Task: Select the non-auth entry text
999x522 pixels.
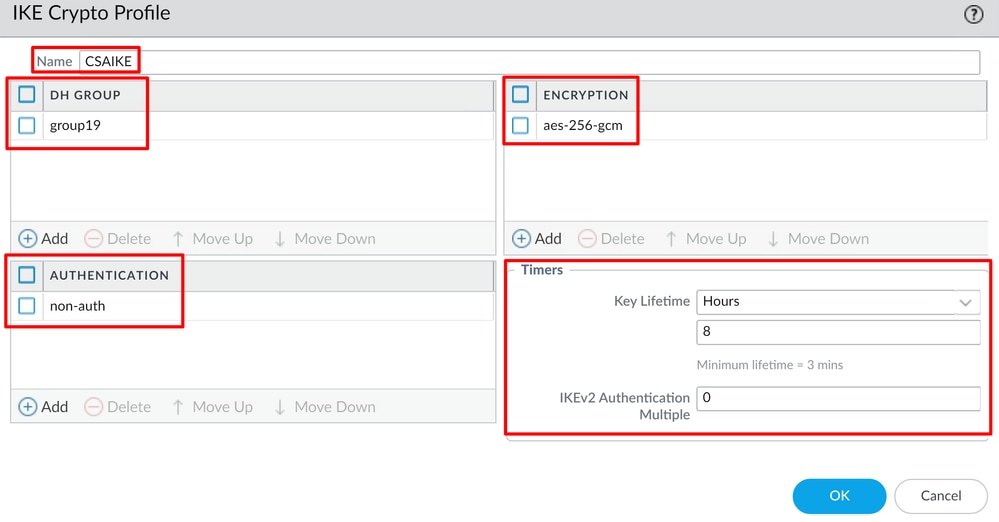Action: coord(77,306)
